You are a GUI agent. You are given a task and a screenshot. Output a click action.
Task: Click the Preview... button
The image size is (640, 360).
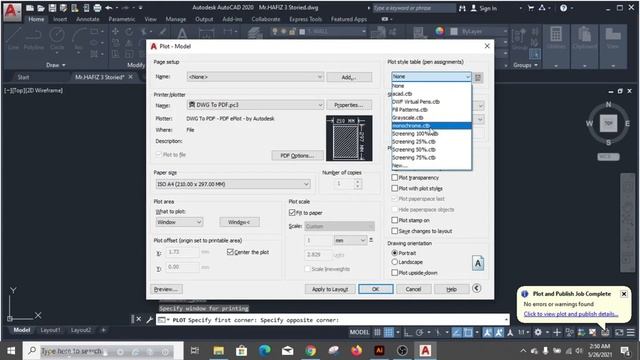tap(166, 289)
